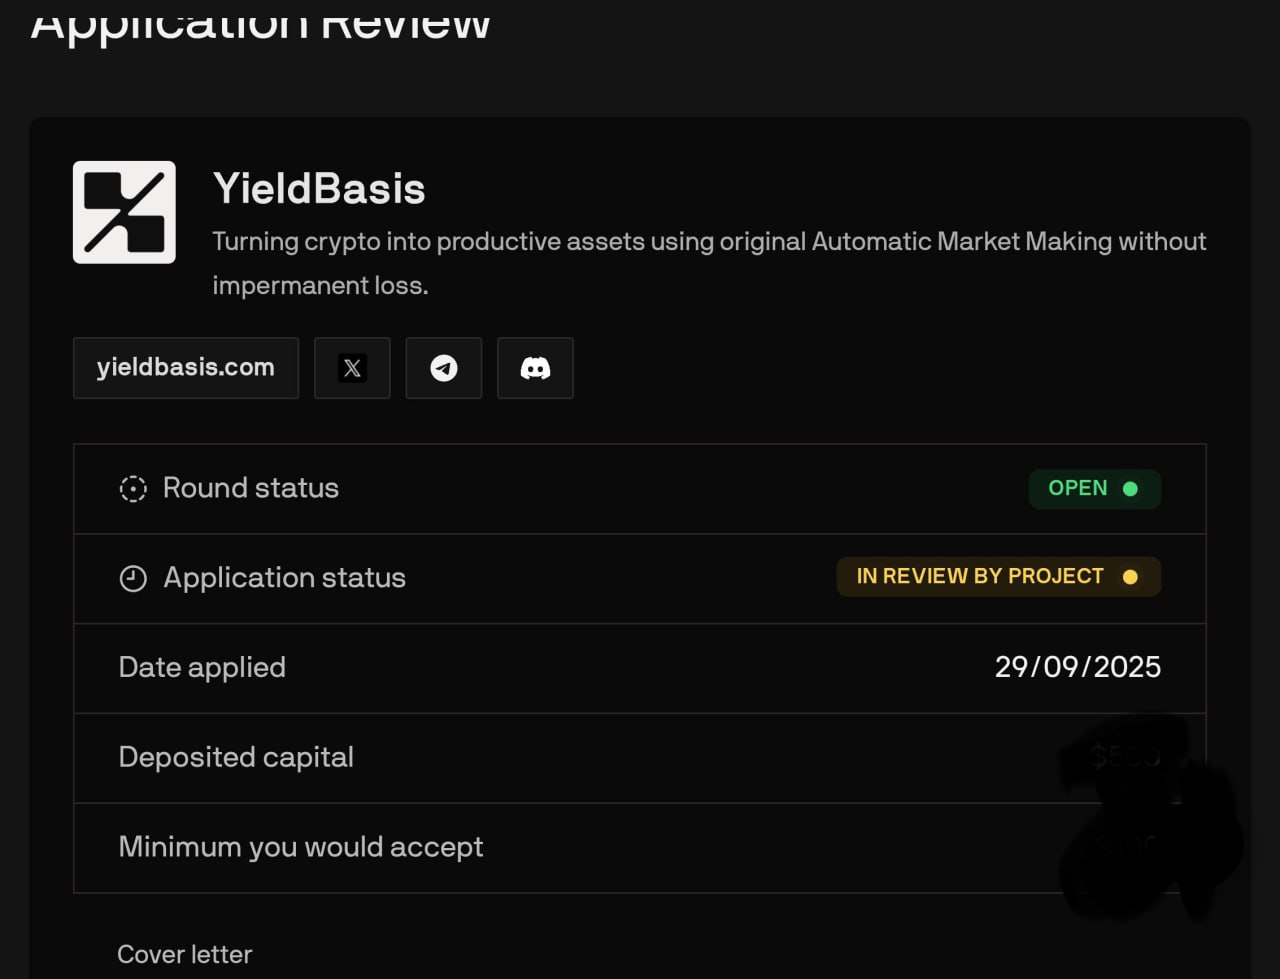This screenshot has height=979, width=1280.
Task: Click the clock icon beside Application status
Action: (x=133, y=578)
